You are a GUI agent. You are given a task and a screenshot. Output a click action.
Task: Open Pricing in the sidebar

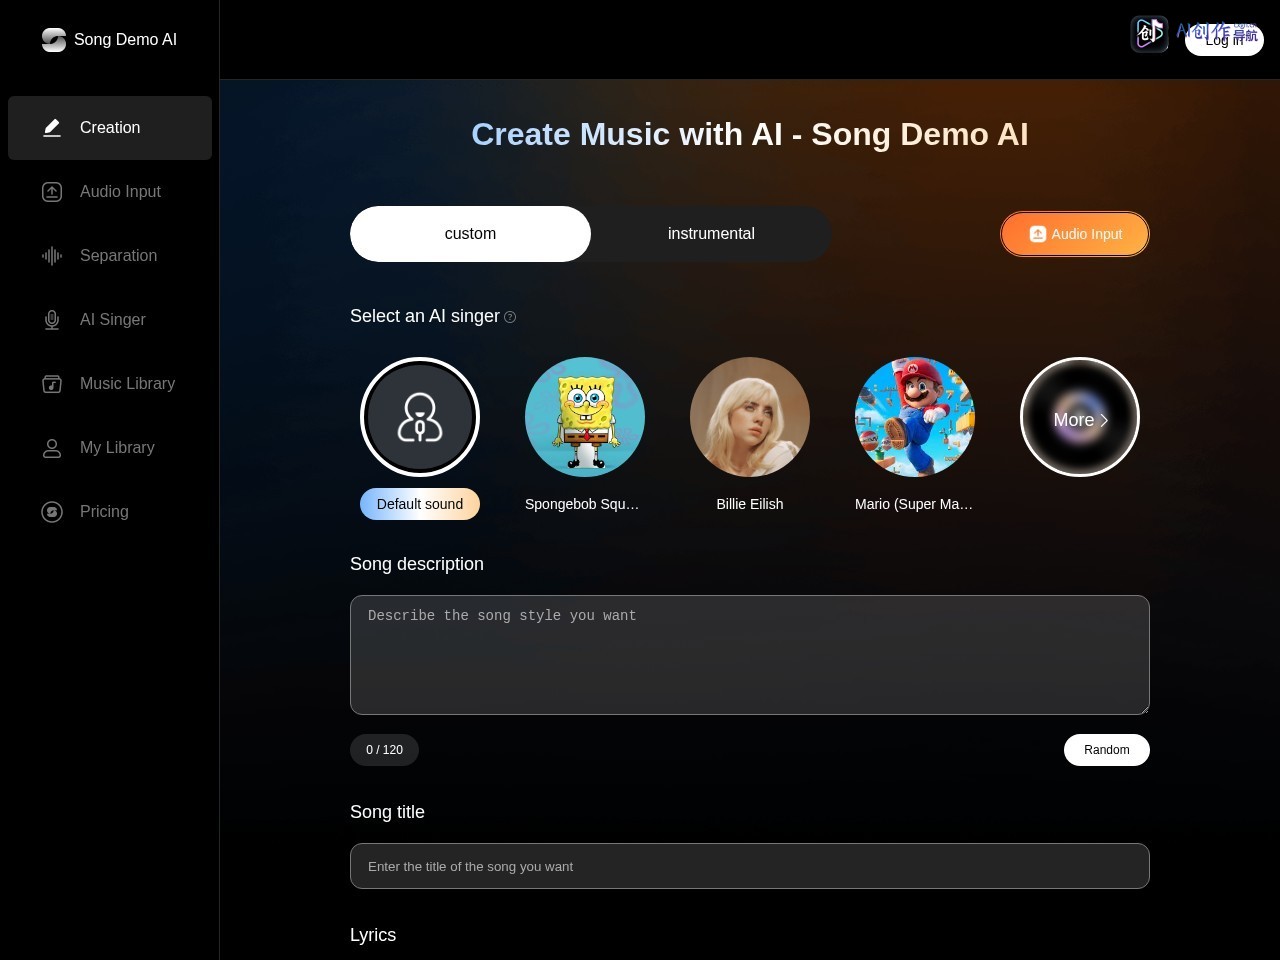(110, 512)
